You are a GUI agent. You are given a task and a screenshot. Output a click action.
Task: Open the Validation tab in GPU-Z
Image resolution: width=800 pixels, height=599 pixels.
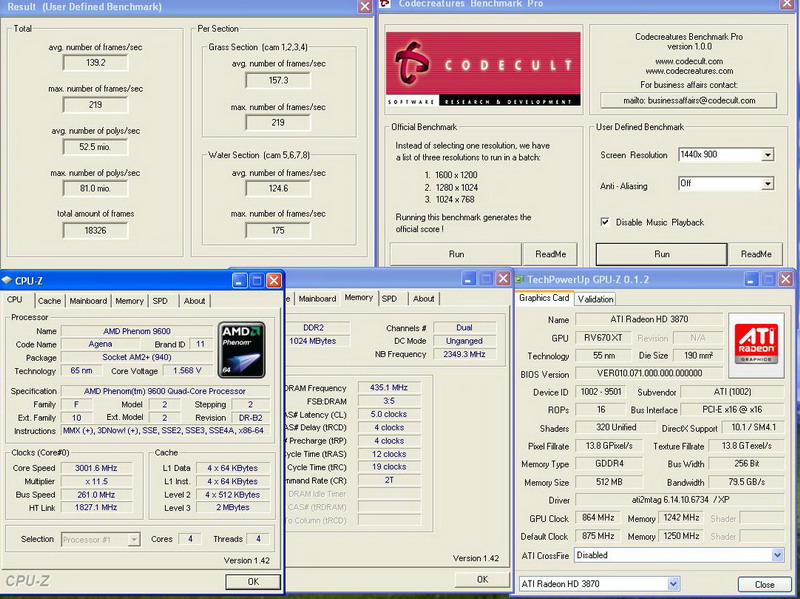(595, 298)
